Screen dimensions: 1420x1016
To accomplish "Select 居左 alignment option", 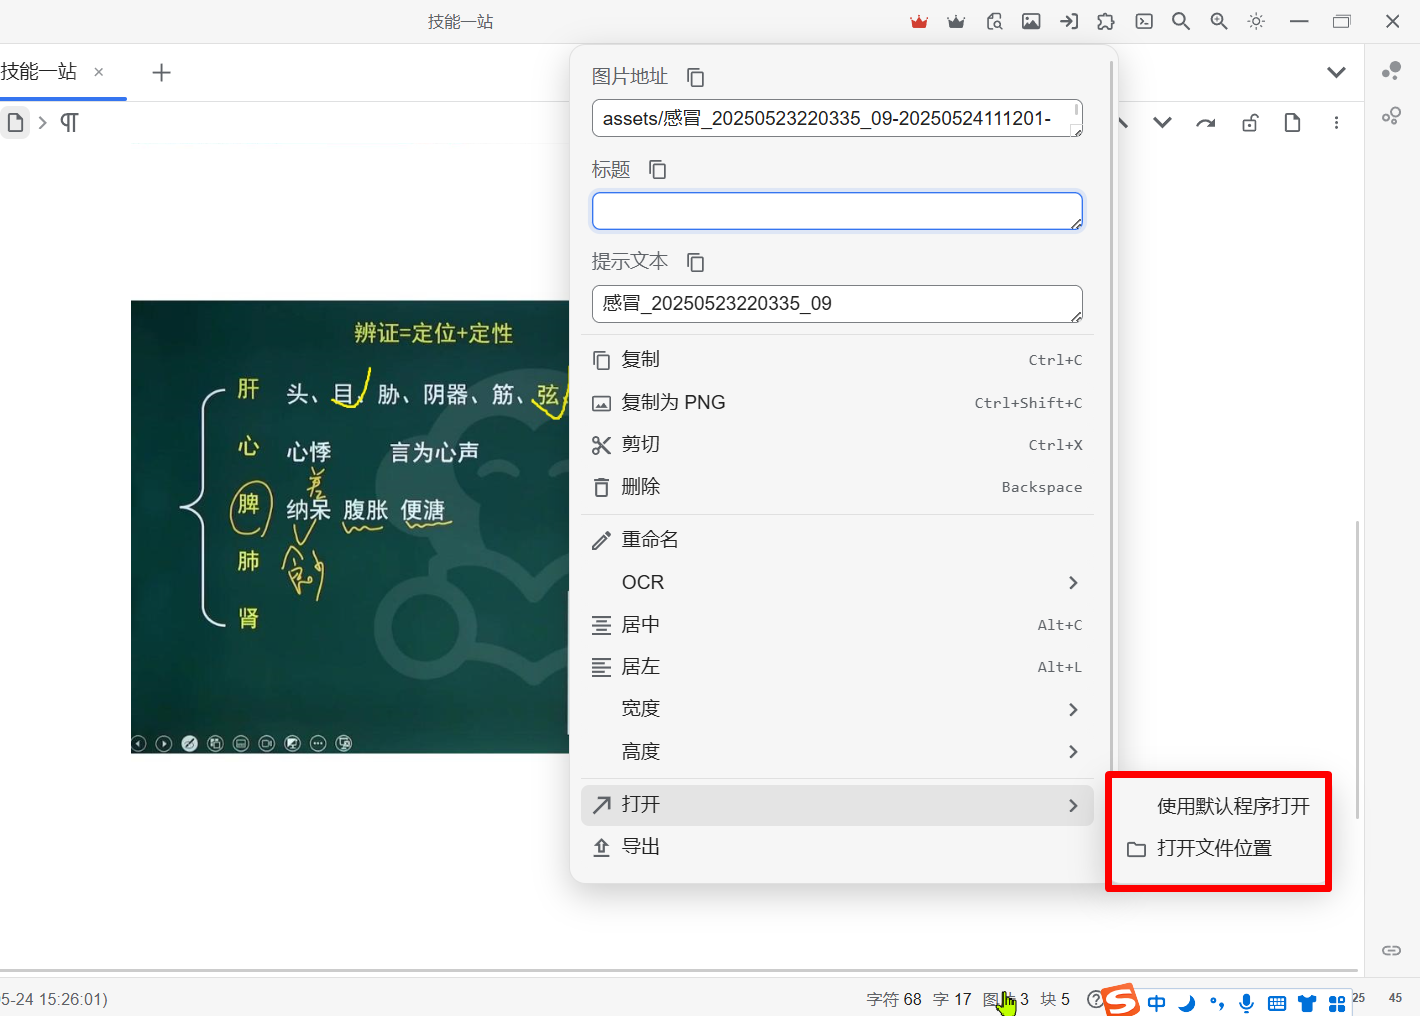I will point(837,667).
